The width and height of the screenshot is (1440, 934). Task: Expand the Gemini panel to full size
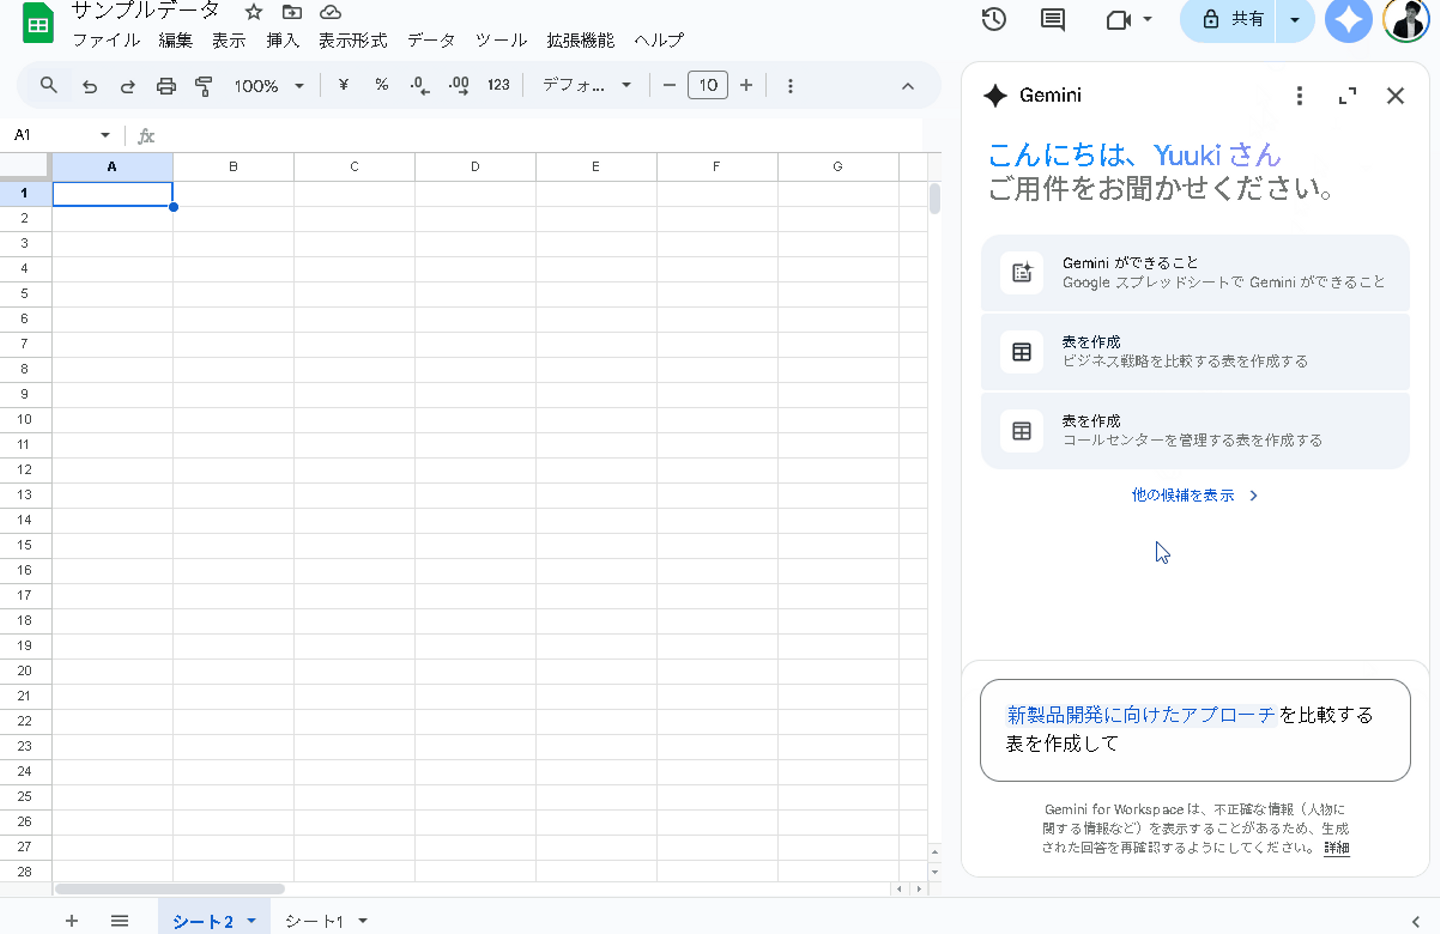pyautogui.click(x=1347, y=96)
